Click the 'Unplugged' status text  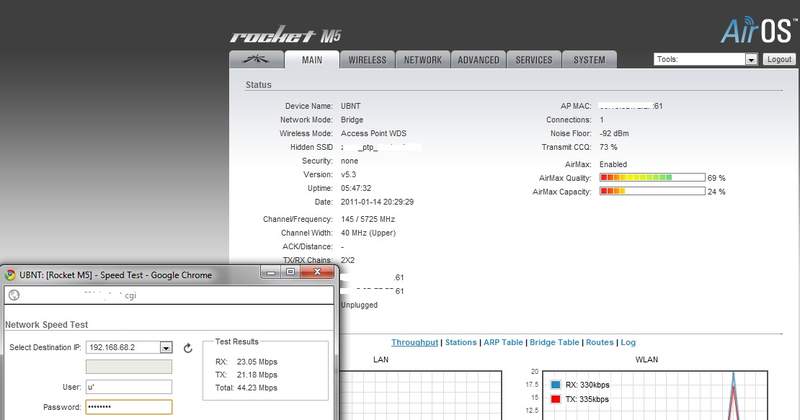359,305
